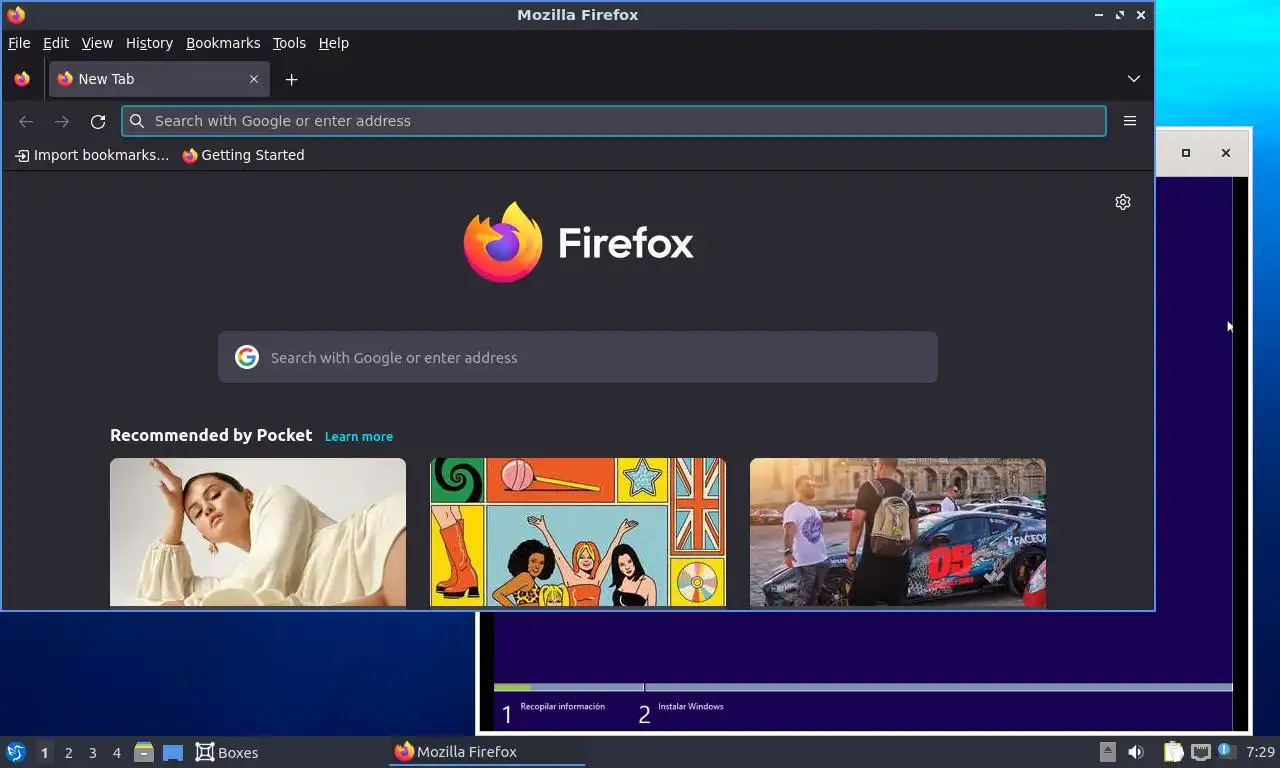The height and width of the screenshot is (768, 1280).
Task: Open the Tools menu
Action: point(289,43)
